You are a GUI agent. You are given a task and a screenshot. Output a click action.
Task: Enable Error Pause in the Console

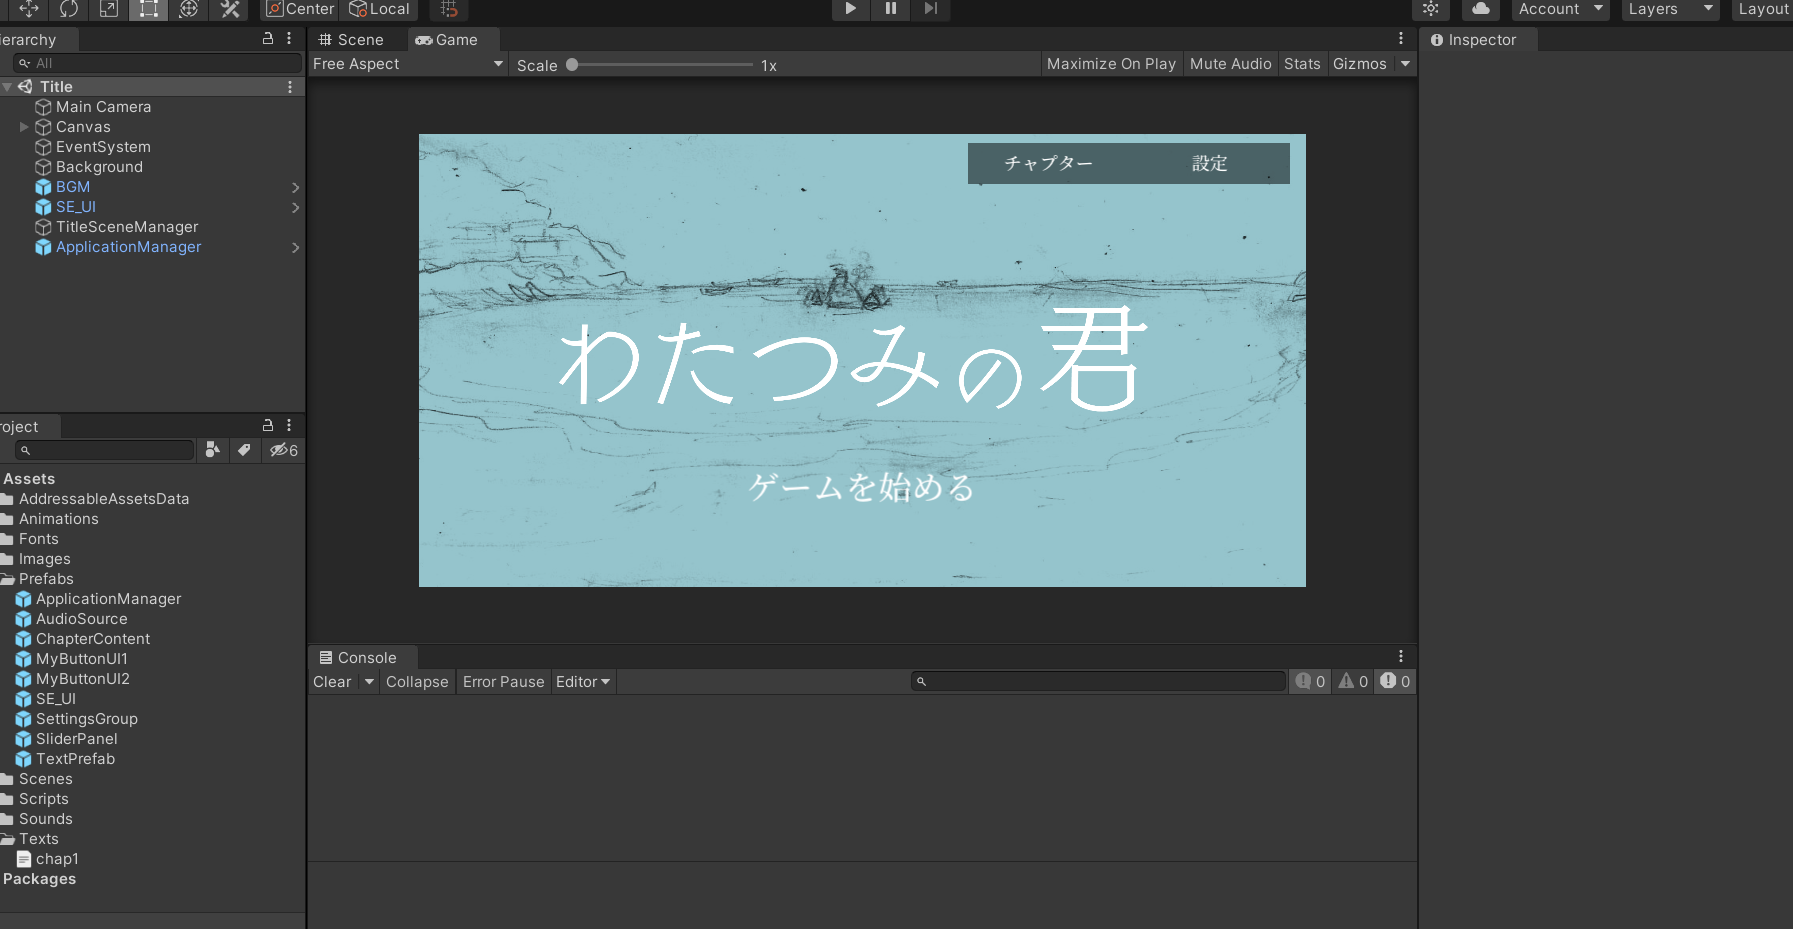503,682
